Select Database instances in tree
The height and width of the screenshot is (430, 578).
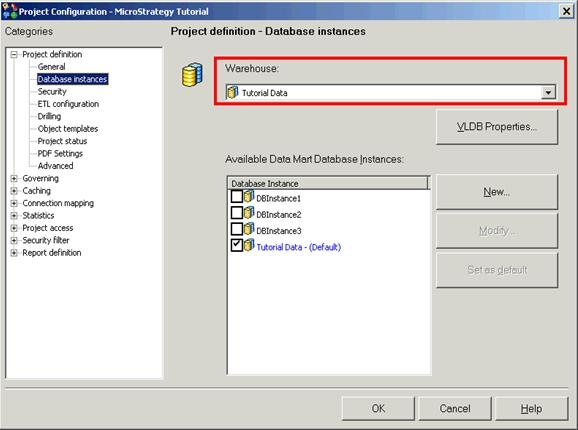[x=72, y=79]
